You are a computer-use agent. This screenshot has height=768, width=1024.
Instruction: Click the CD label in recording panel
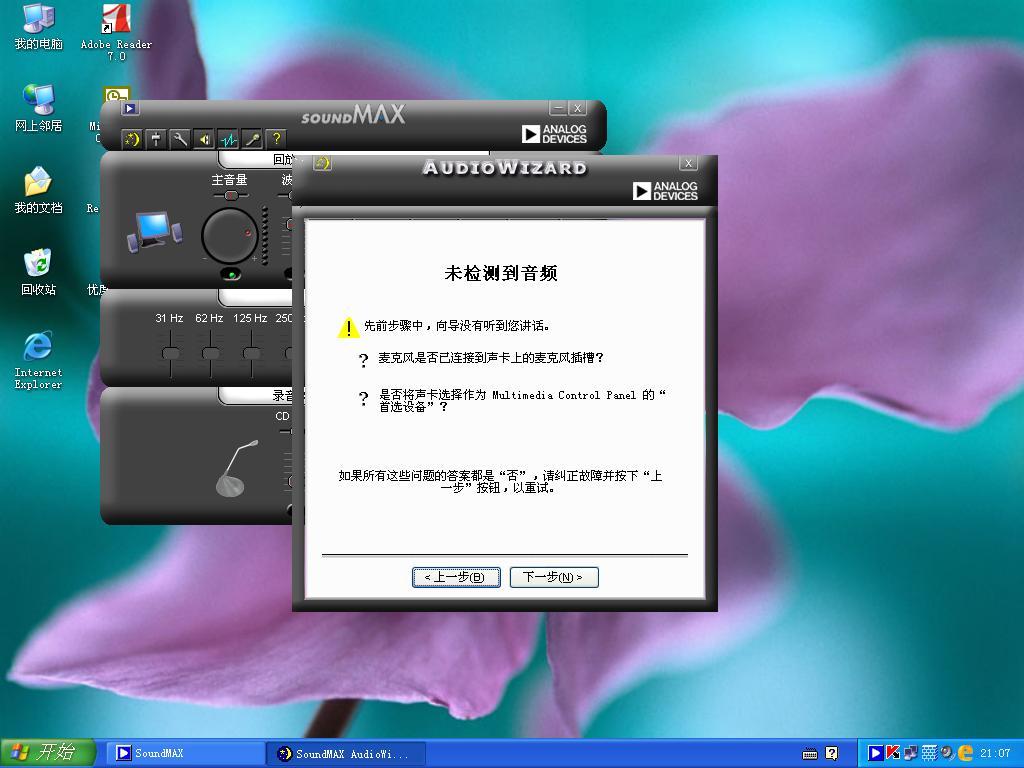pos(282,416)
